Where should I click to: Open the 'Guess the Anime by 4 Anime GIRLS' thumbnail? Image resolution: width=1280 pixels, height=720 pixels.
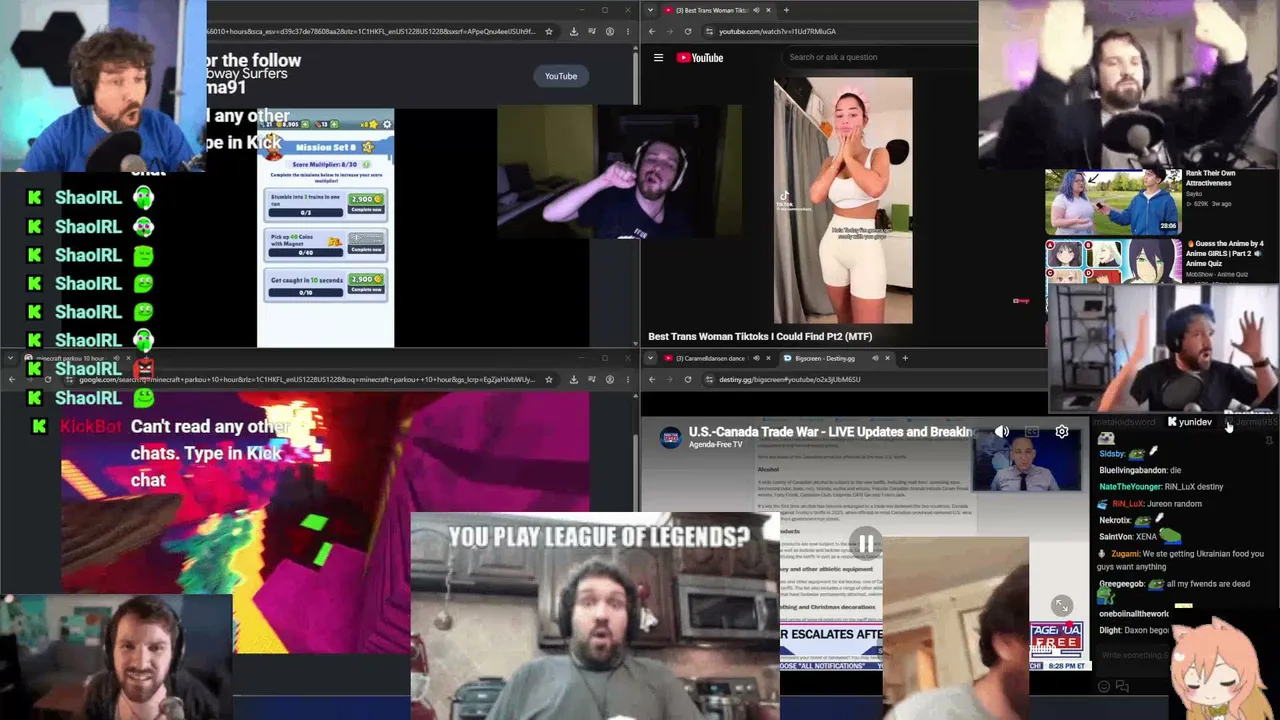click(x=1113, y=262)
